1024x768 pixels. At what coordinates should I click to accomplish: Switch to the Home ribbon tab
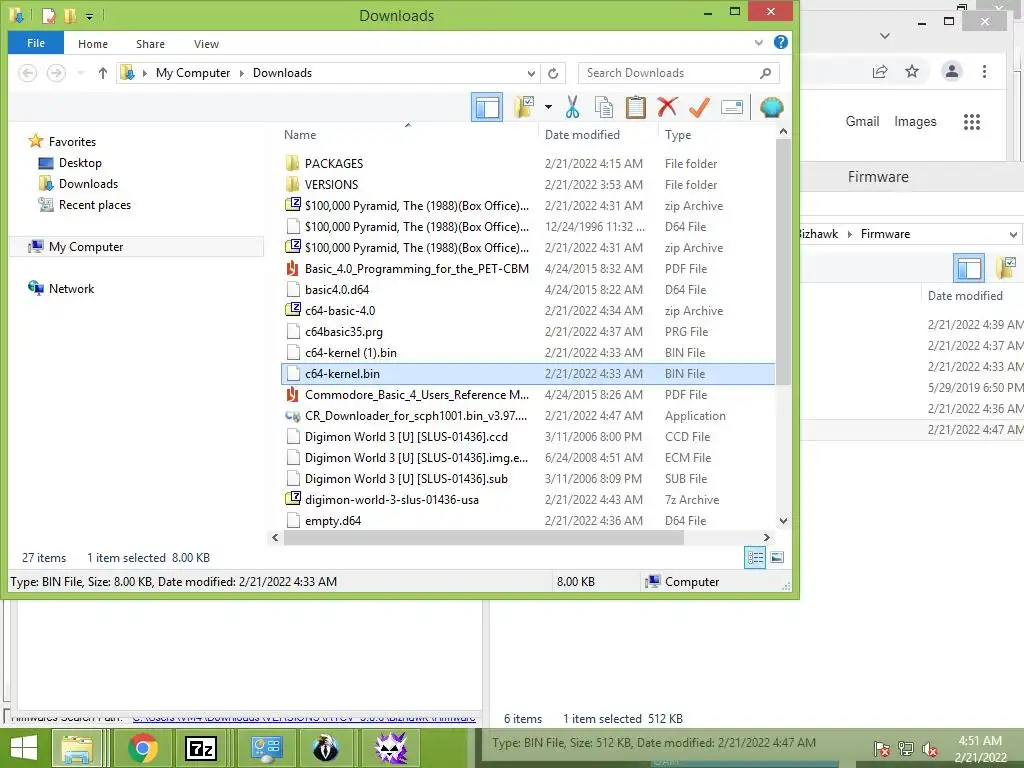click(93, 44)
